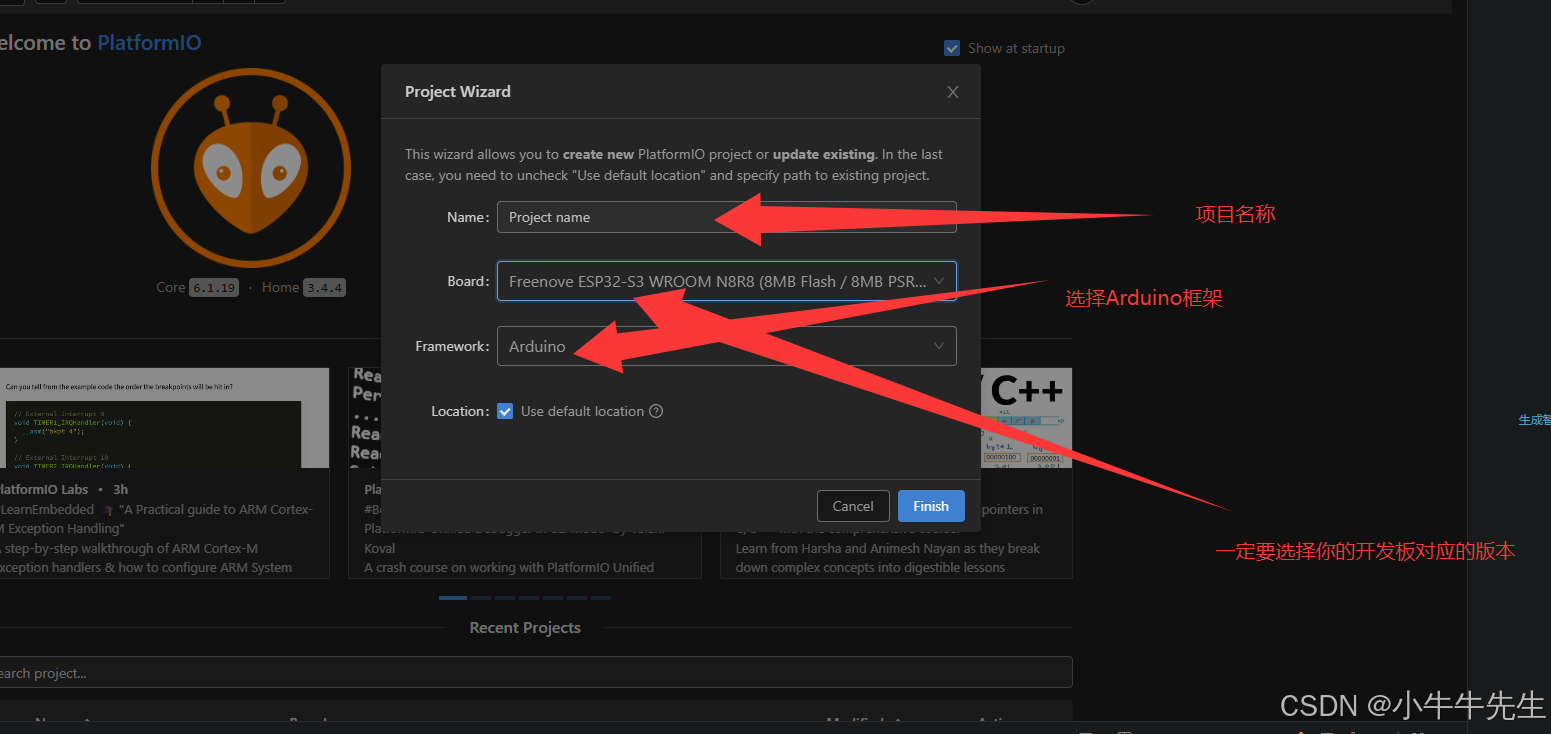Open the Board dropdown arrow
This screenshot has width=1551, height=734.
[x=938, y=281]
